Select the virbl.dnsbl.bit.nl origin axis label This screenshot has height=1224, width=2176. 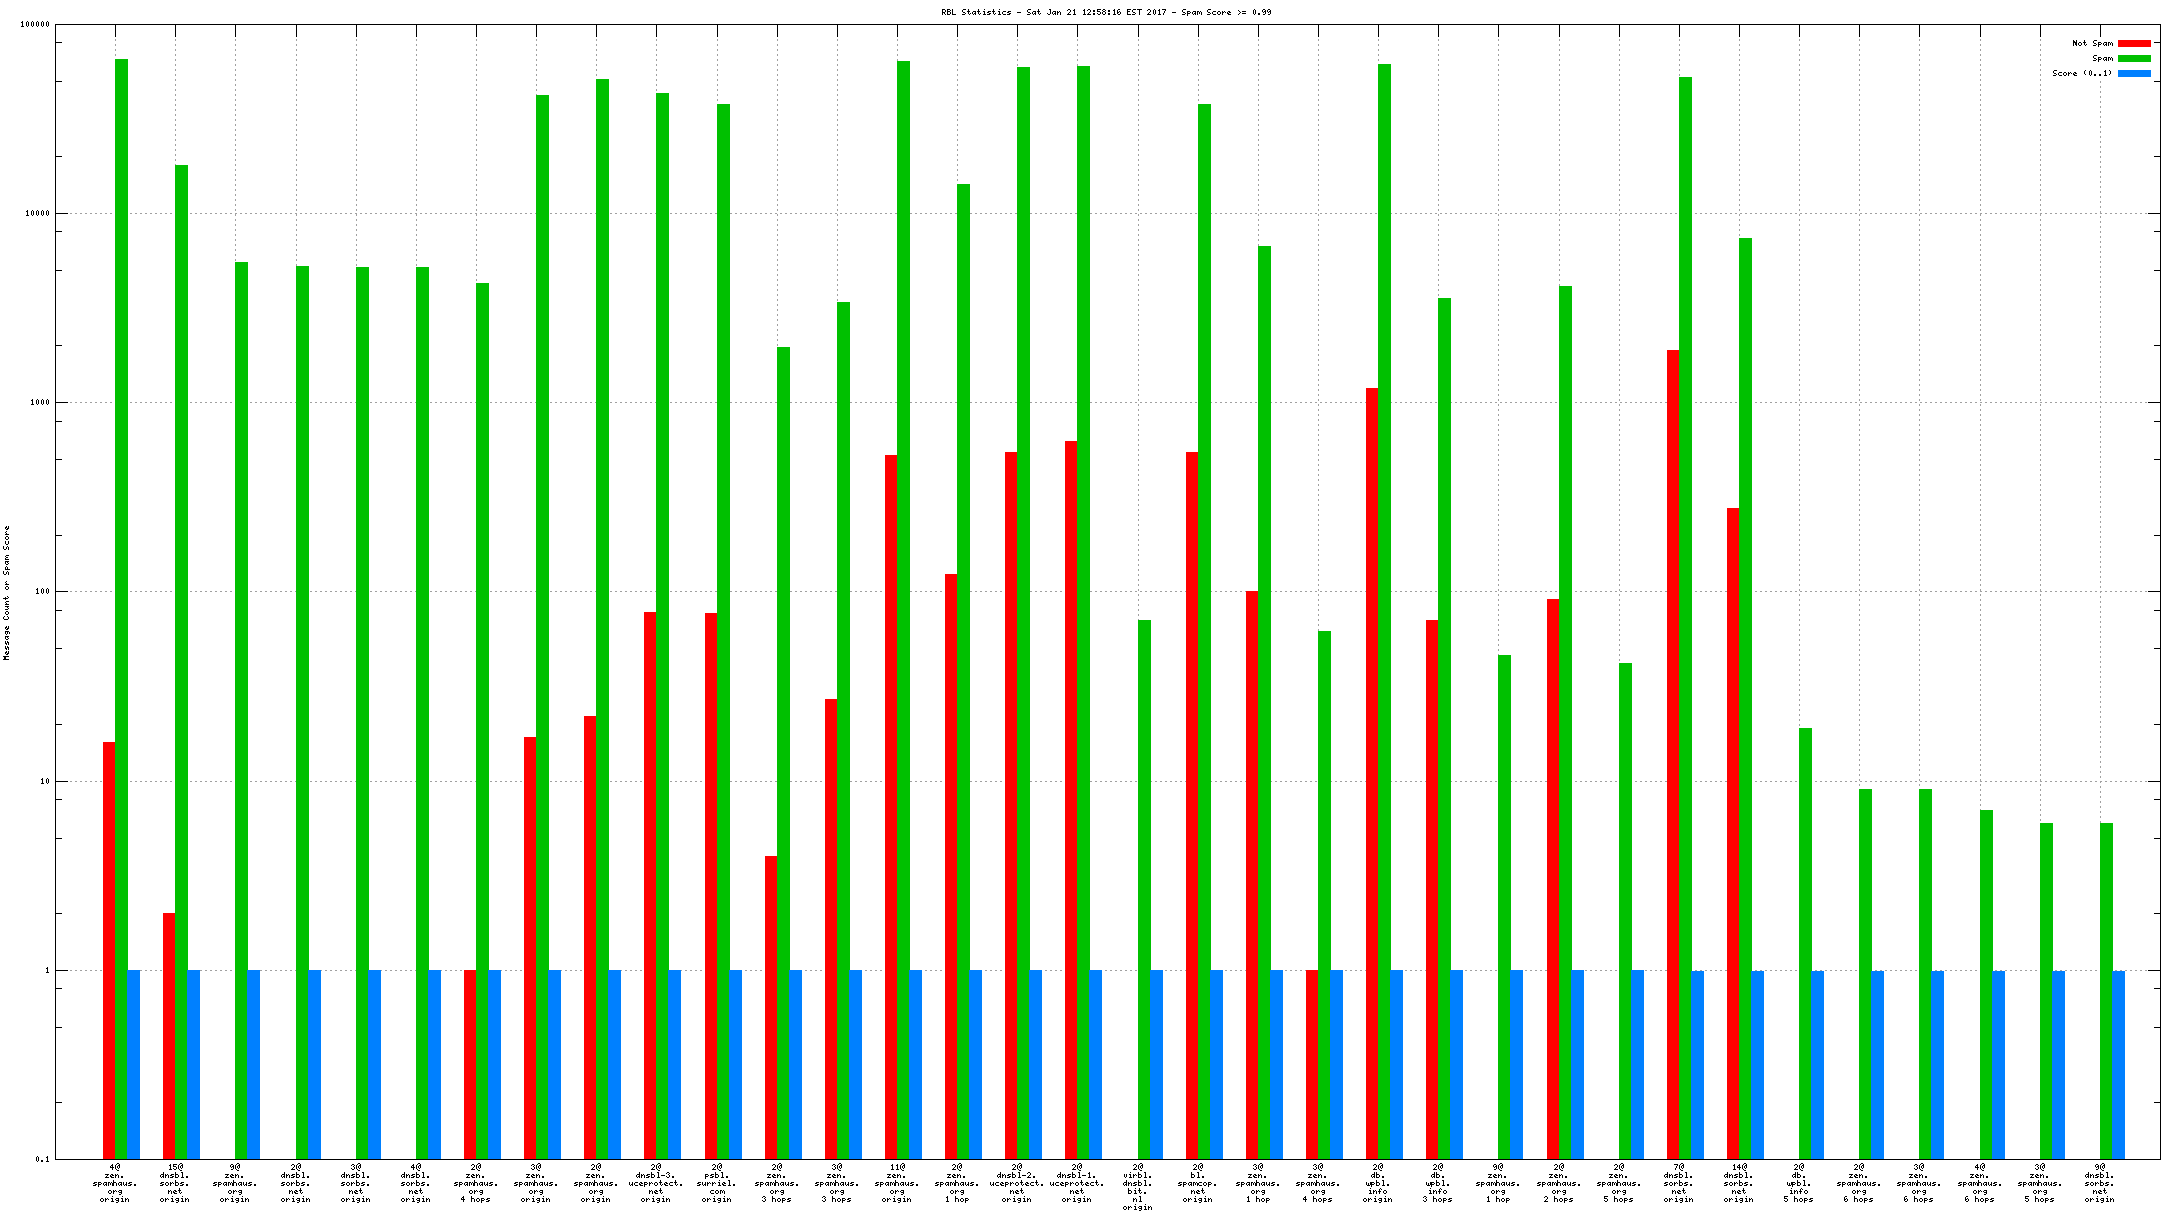1137,1187
